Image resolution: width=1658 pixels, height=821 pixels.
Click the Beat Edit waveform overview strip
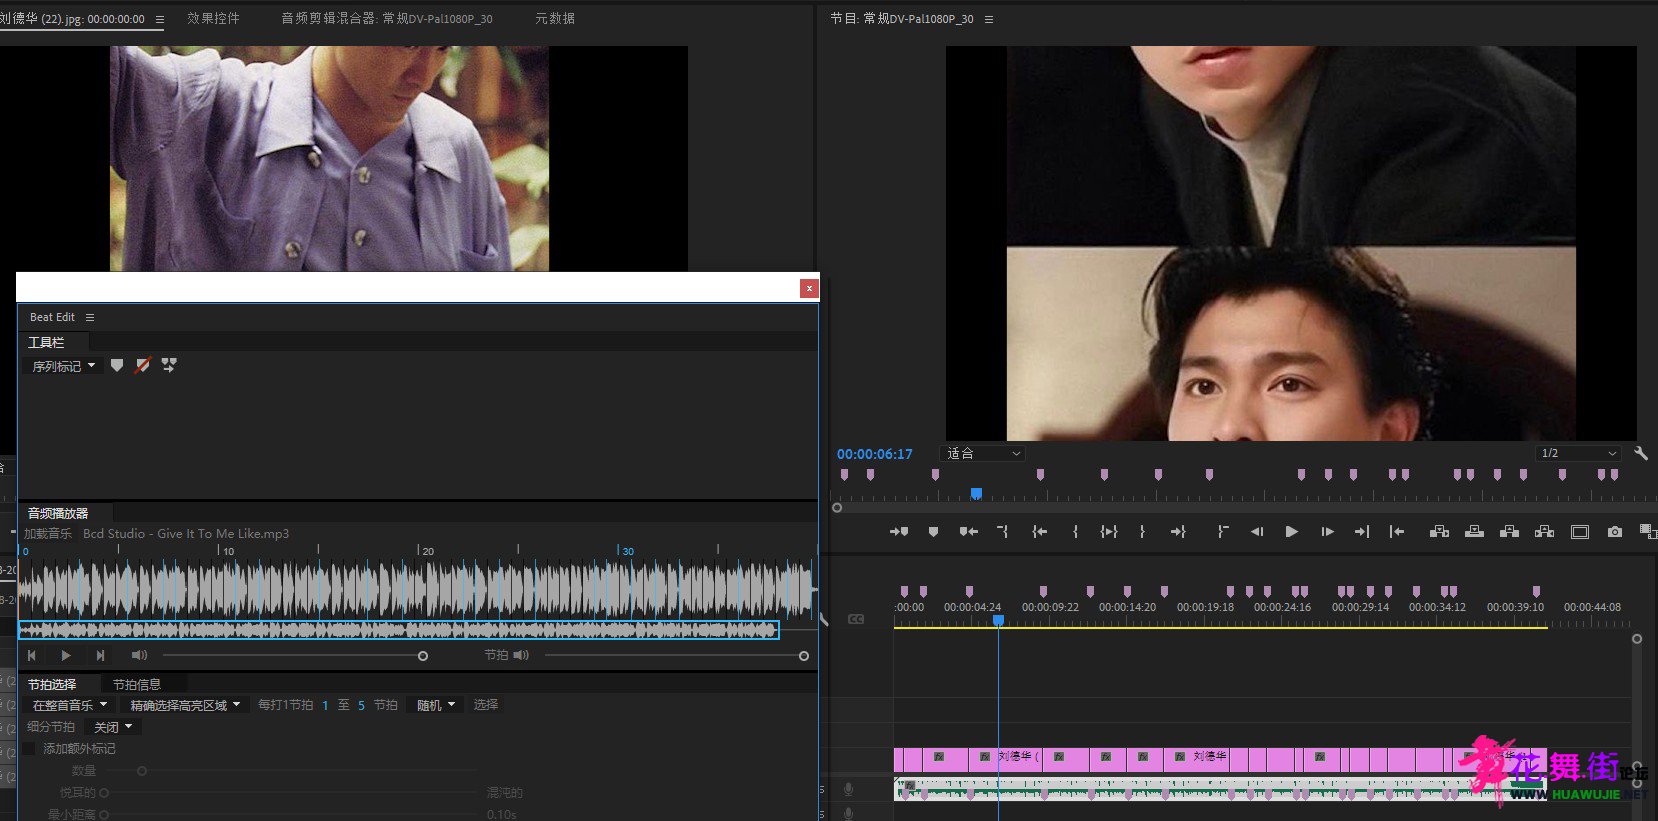click(399, 630)
